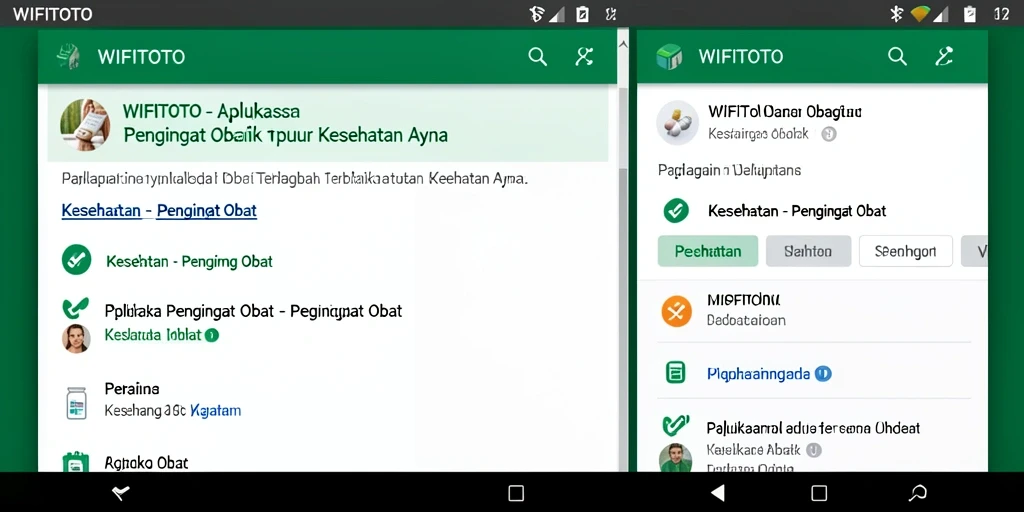Open the Agnoko Obat entry

[146, 462]
